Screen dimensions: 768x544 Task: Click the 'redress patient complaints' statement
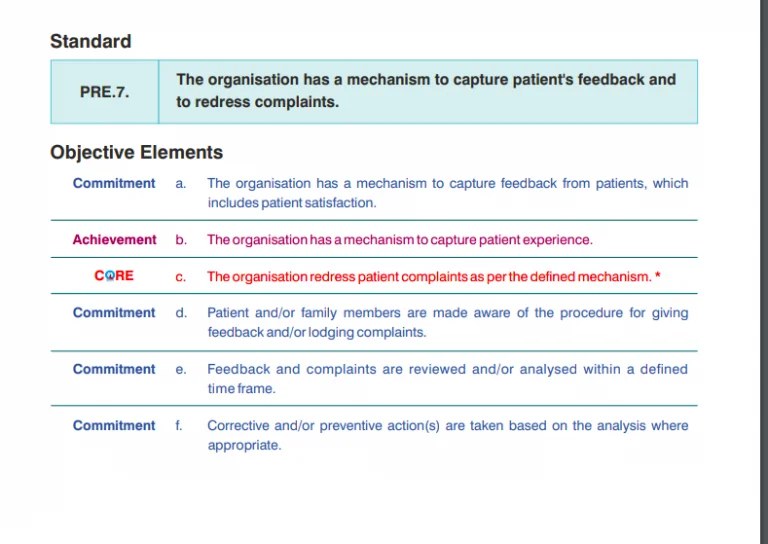428,277
